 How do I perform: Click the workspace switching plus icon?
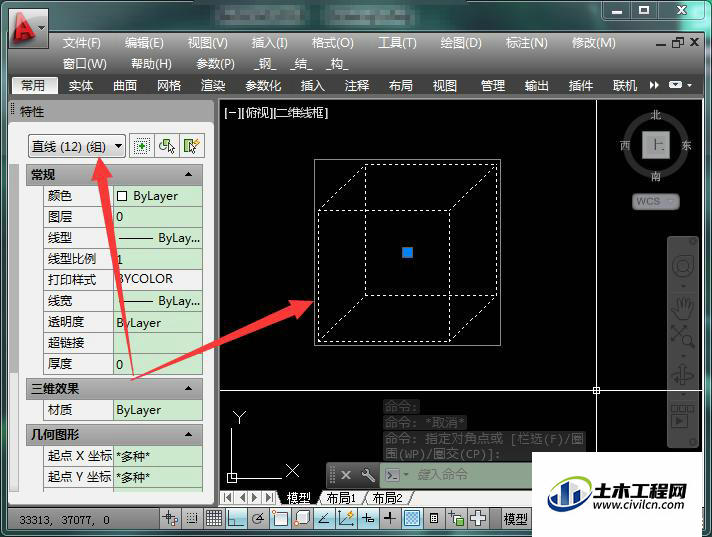[x=478, y=518]
